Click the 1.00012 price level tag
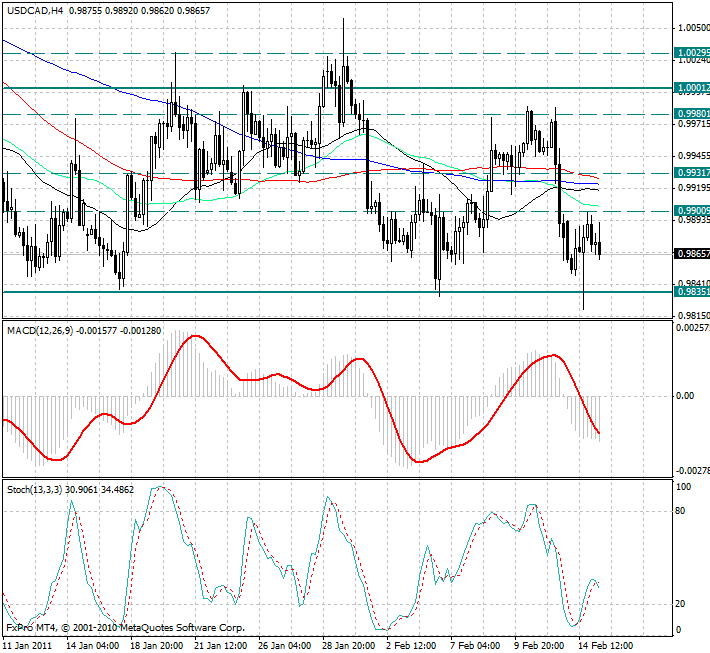 tap(692, 88)
